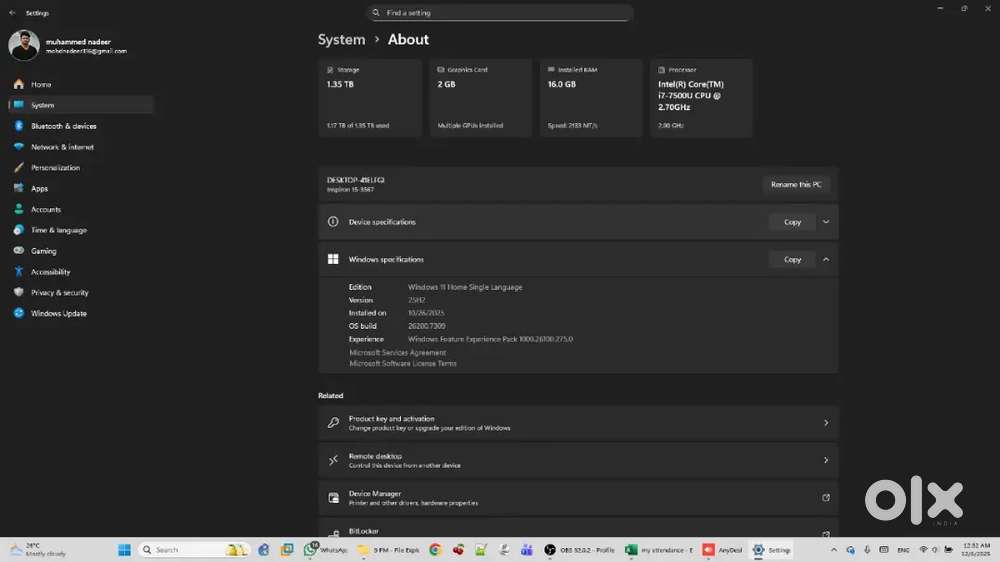Click the back arrow in Settings
Image resolution: width=1000 pixels, height=562 pixels.
[12, 13]
